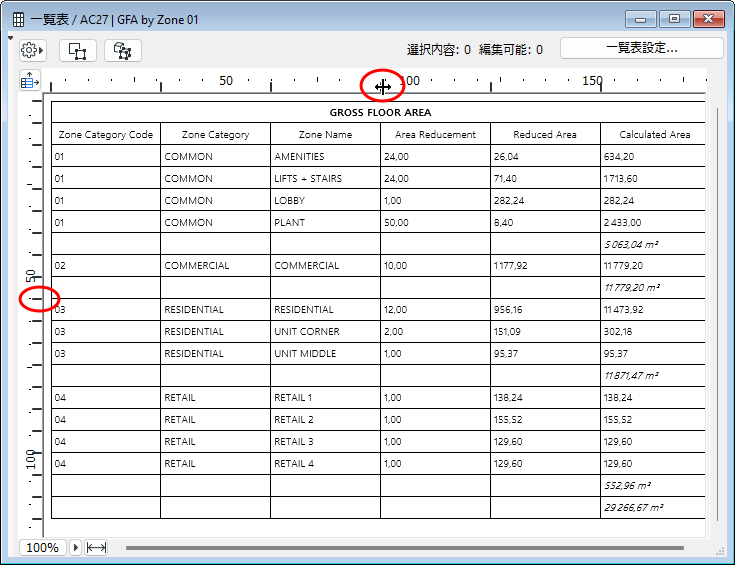
Task: Click the UNIT MIDDLE zone name cell
Action: pyautogui.click(x=325, y=354)
